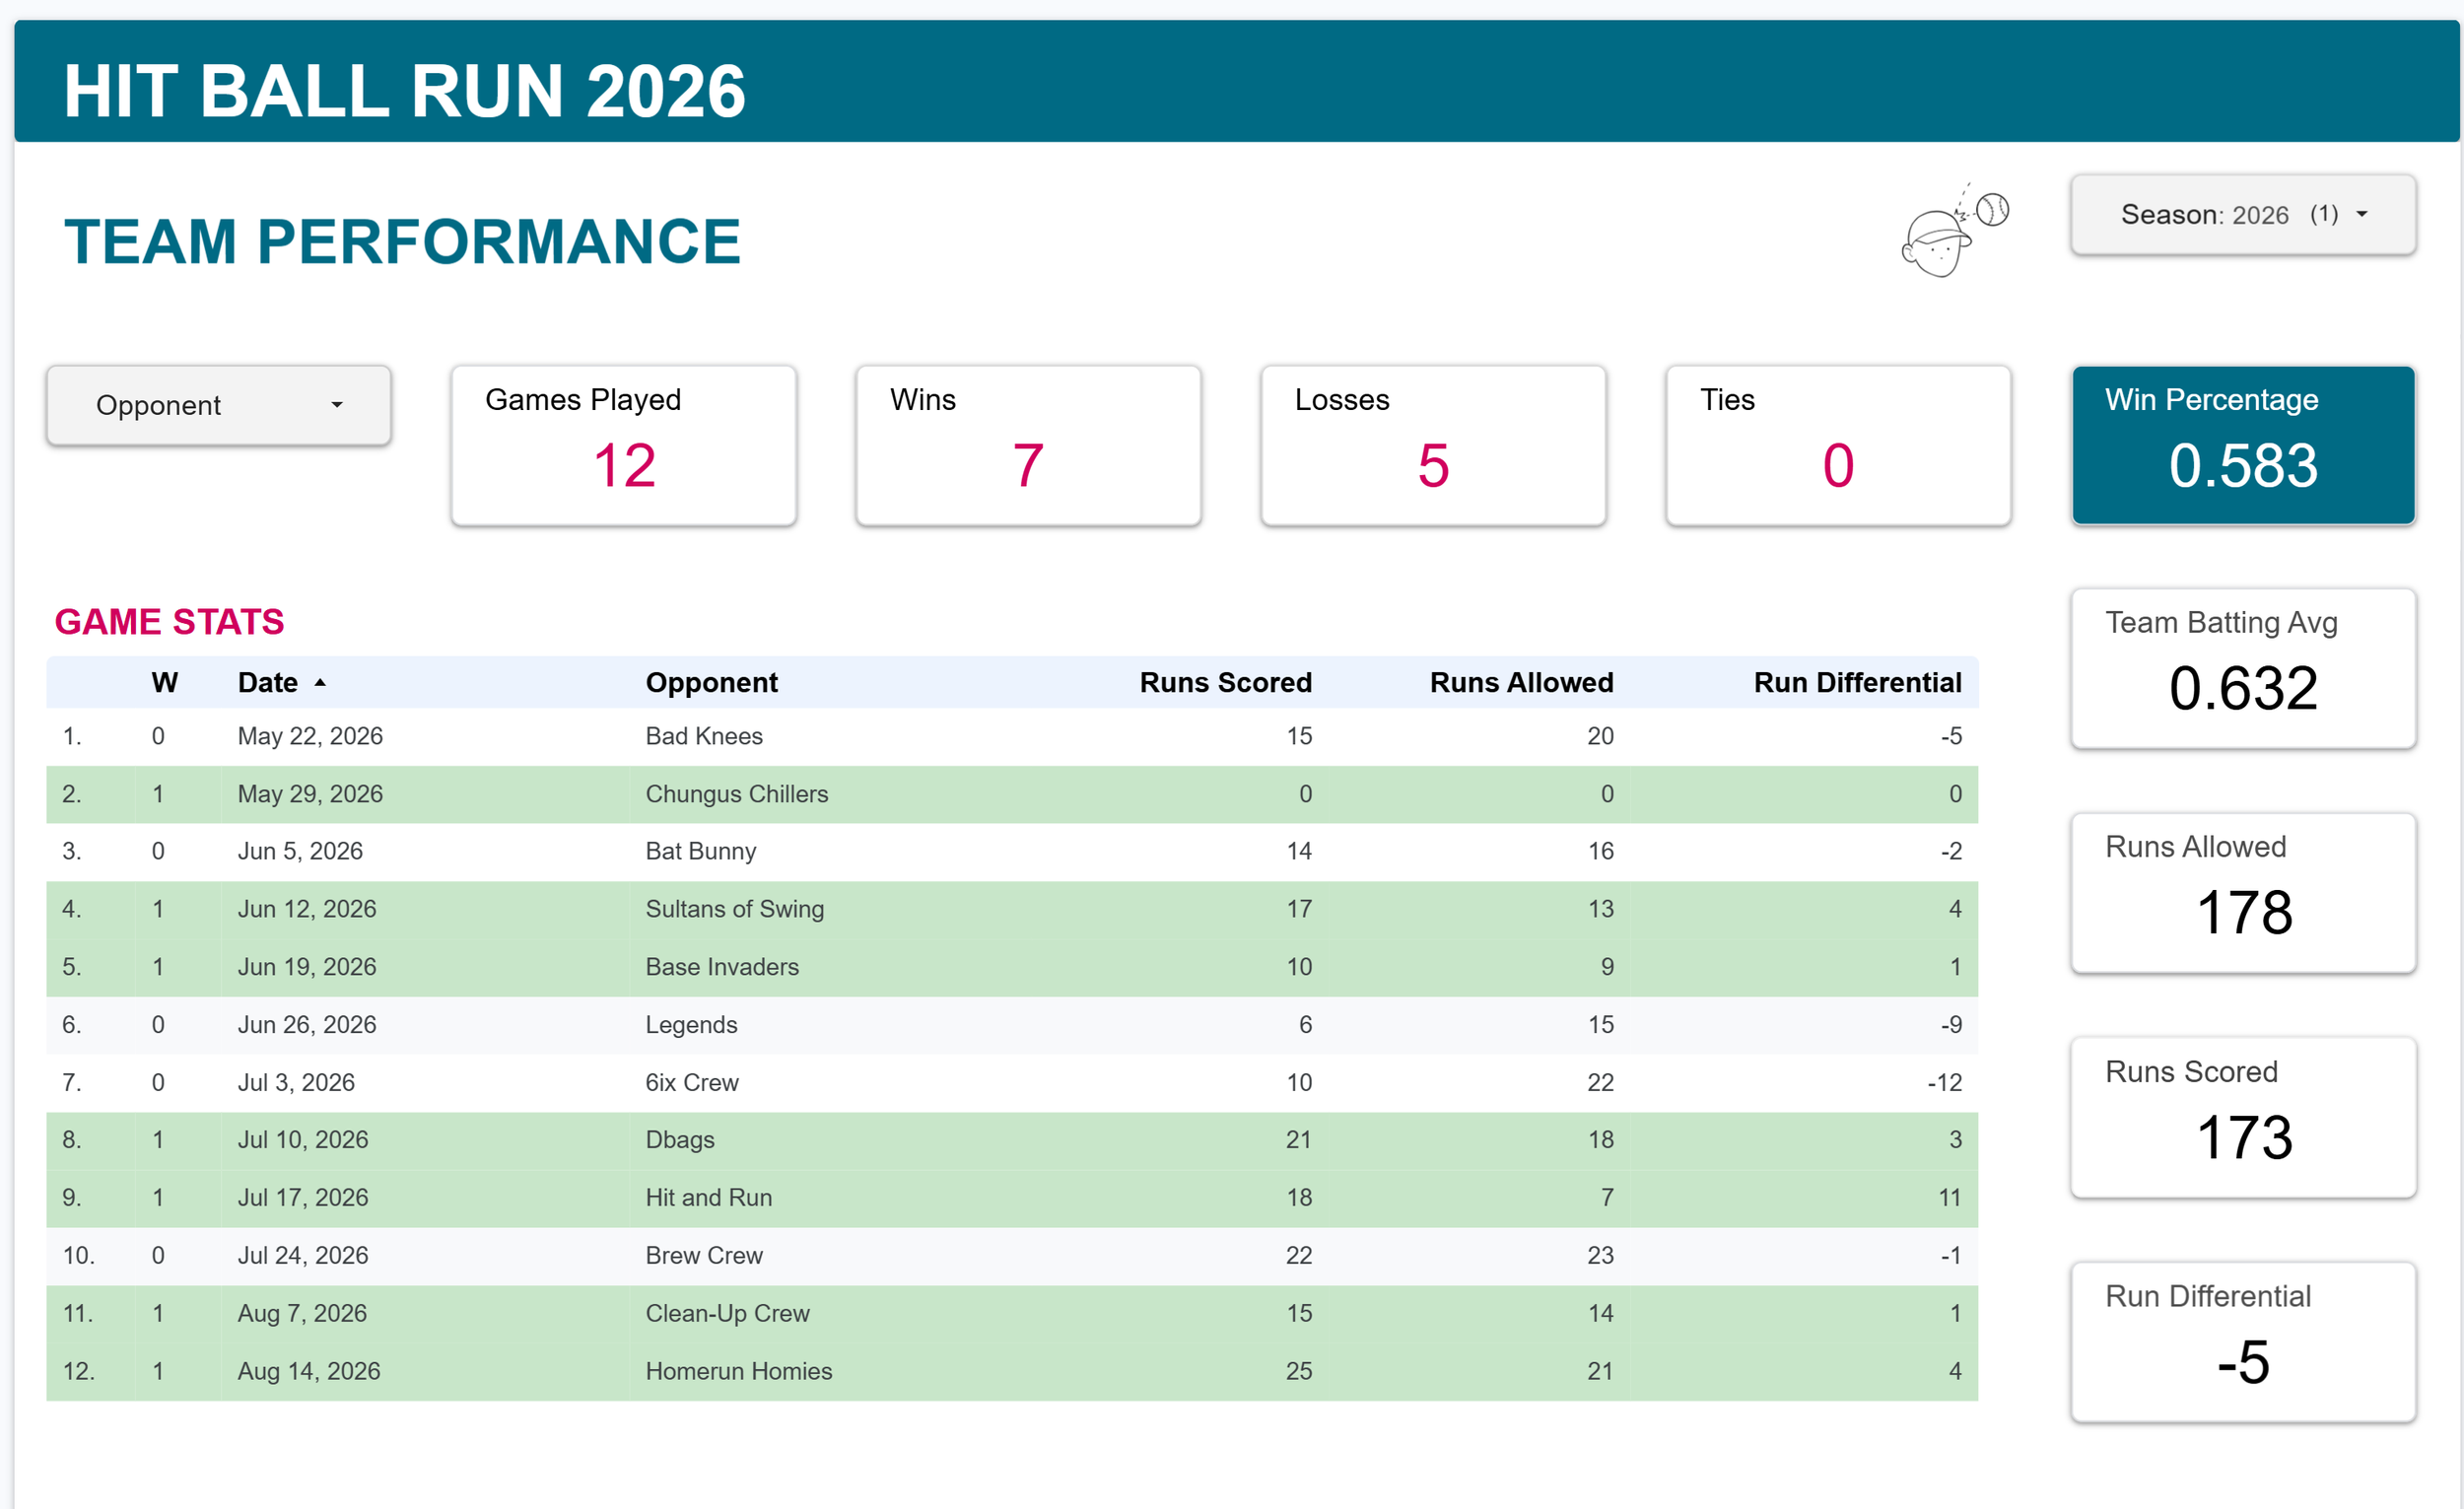Click the Jun 26, 2026 date cell
The height and width of the screenshot is (1509, 2464).
click(x=307, y=1025)
